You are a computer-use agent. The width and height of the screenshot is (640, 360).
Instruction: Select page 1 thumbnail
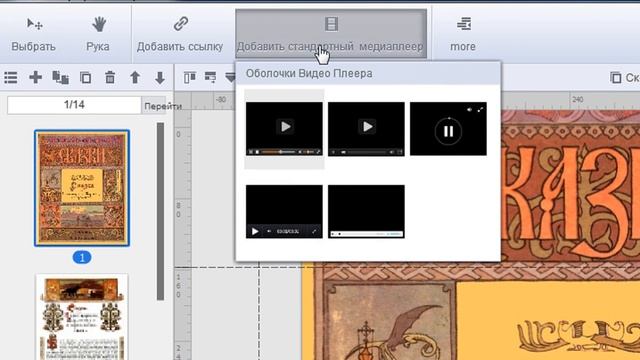tap(82, 188)
